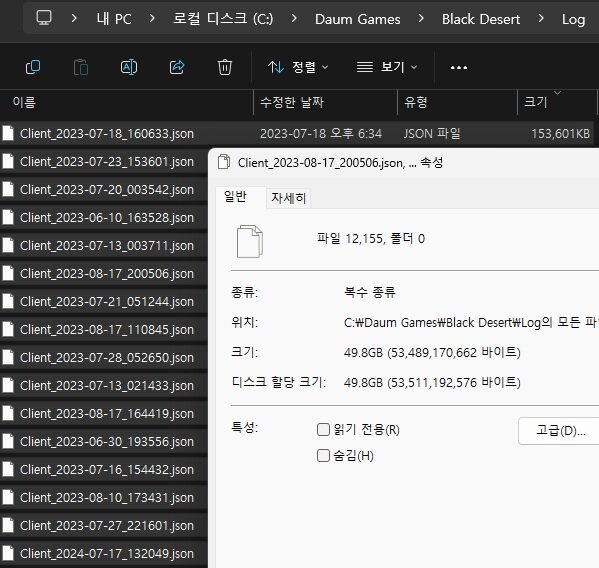Expand chevron after Black Desert breadcrumb
Screen dimensions: 599x568
[x=541, y=18]
